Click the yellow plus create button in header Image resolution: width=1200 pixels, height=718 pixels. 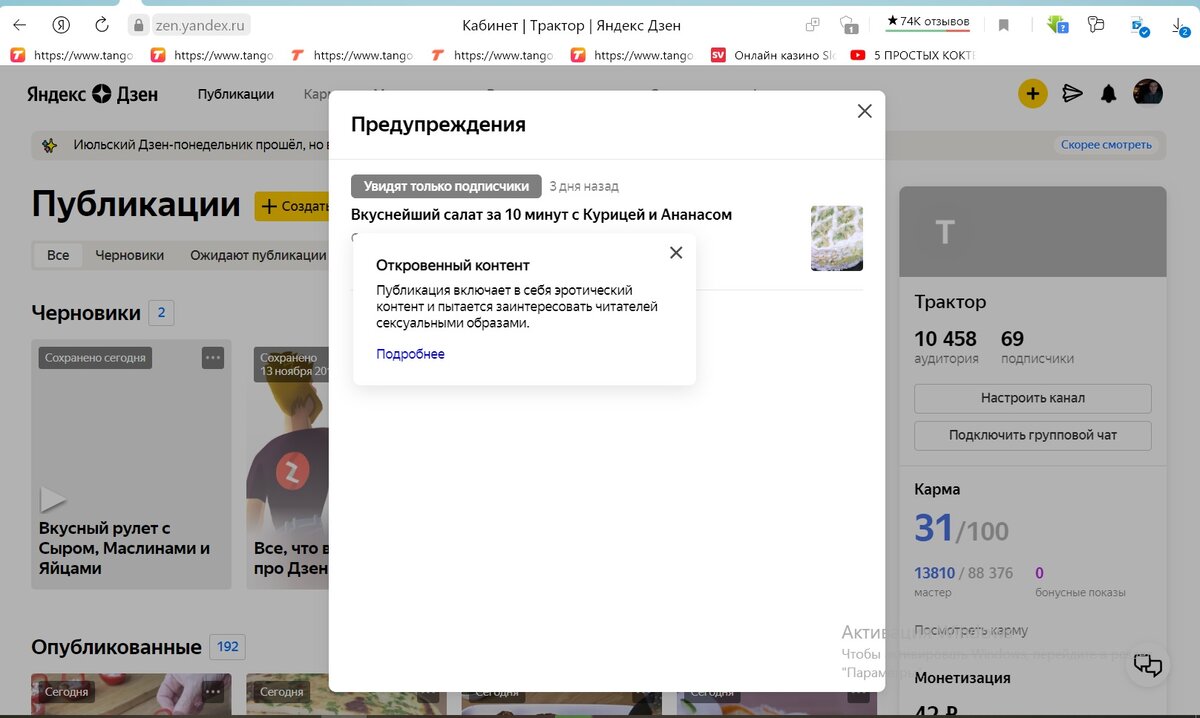pyautogui.click(x=1032, y=94)
